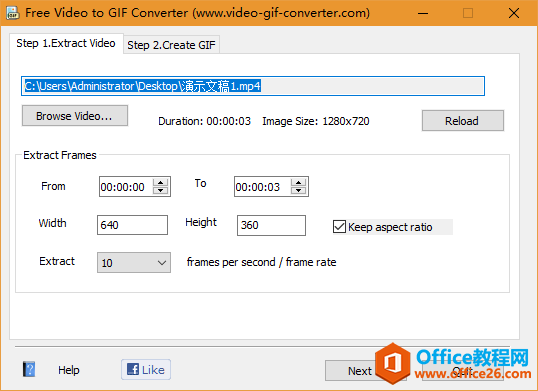Click the Height input field

click(271, 225)
